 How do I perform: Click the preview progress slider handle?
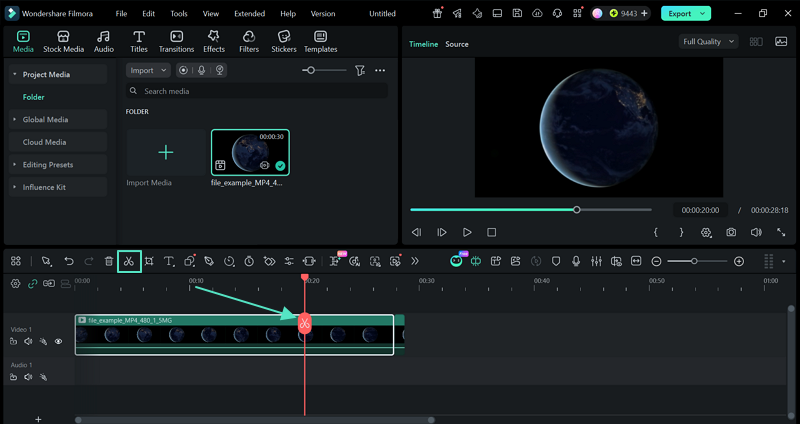click(577, 210)
